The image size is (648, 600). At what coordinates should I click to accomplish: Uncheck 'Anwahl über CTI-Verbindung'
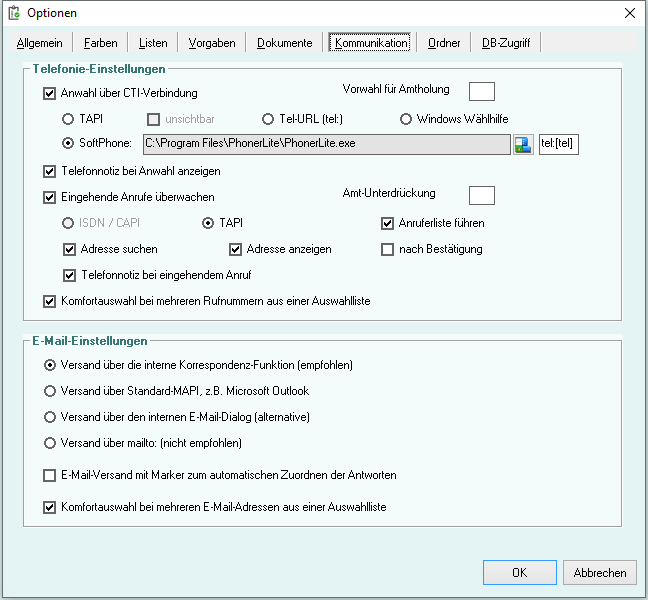50,94
